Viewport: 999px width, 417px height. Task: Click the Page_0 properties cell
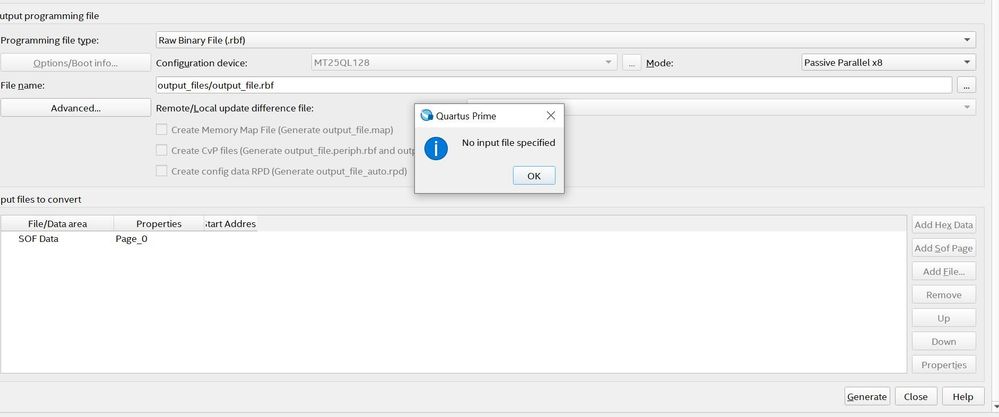click(x=131, y=239)
